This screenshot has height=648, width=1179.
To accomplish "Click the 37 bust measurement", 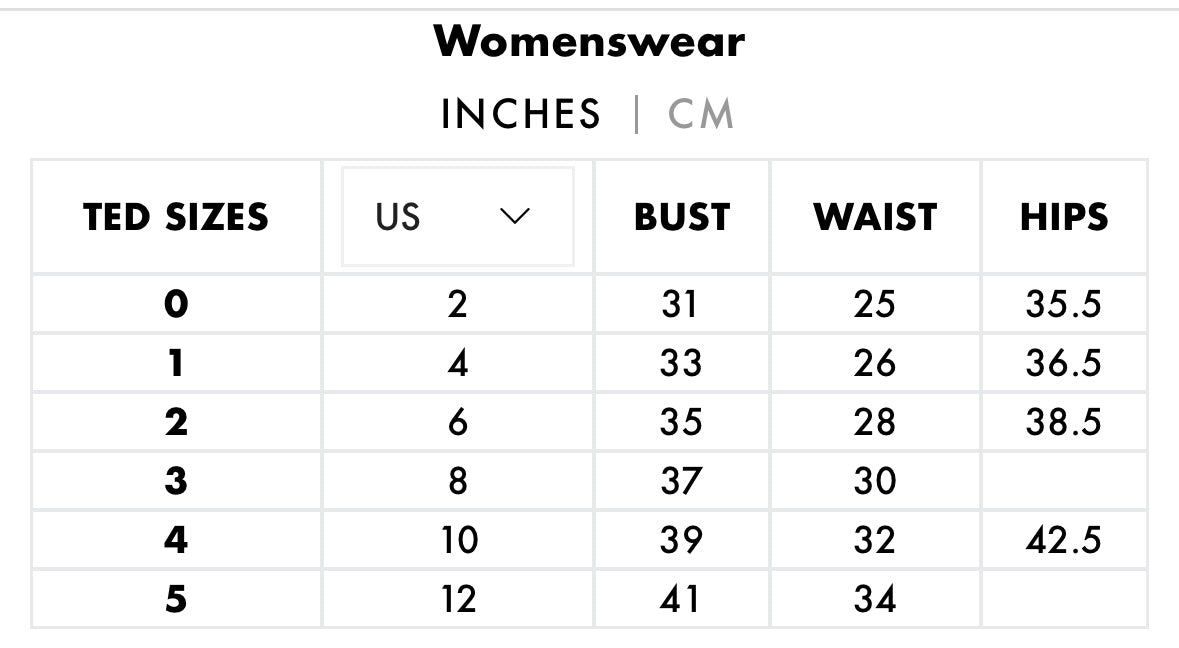I will pyautogui.click(x=681, y=481).
